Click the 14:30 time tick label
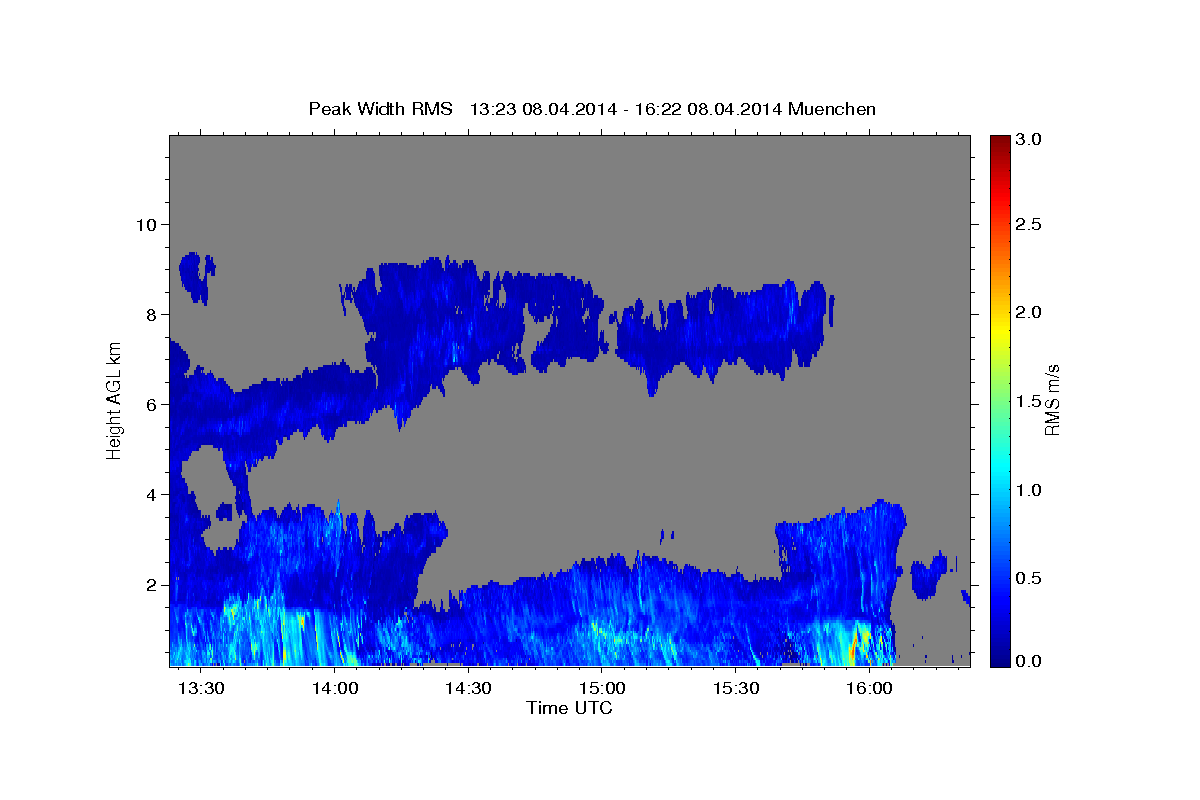Viewport: 1200px width, 800px height. tap(468, 688)
